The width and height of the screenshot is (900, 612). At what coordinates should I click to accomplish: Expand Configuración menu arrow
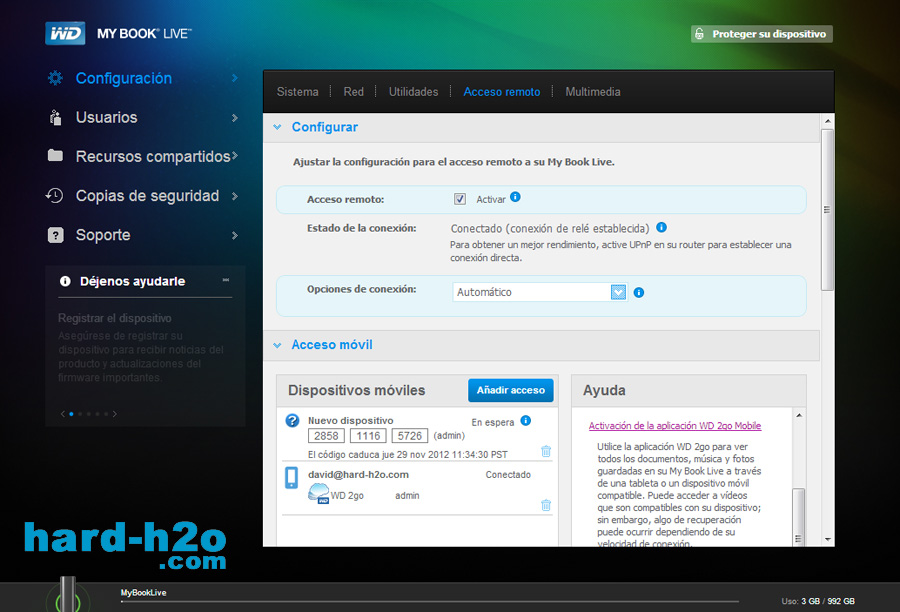[235, 78]
